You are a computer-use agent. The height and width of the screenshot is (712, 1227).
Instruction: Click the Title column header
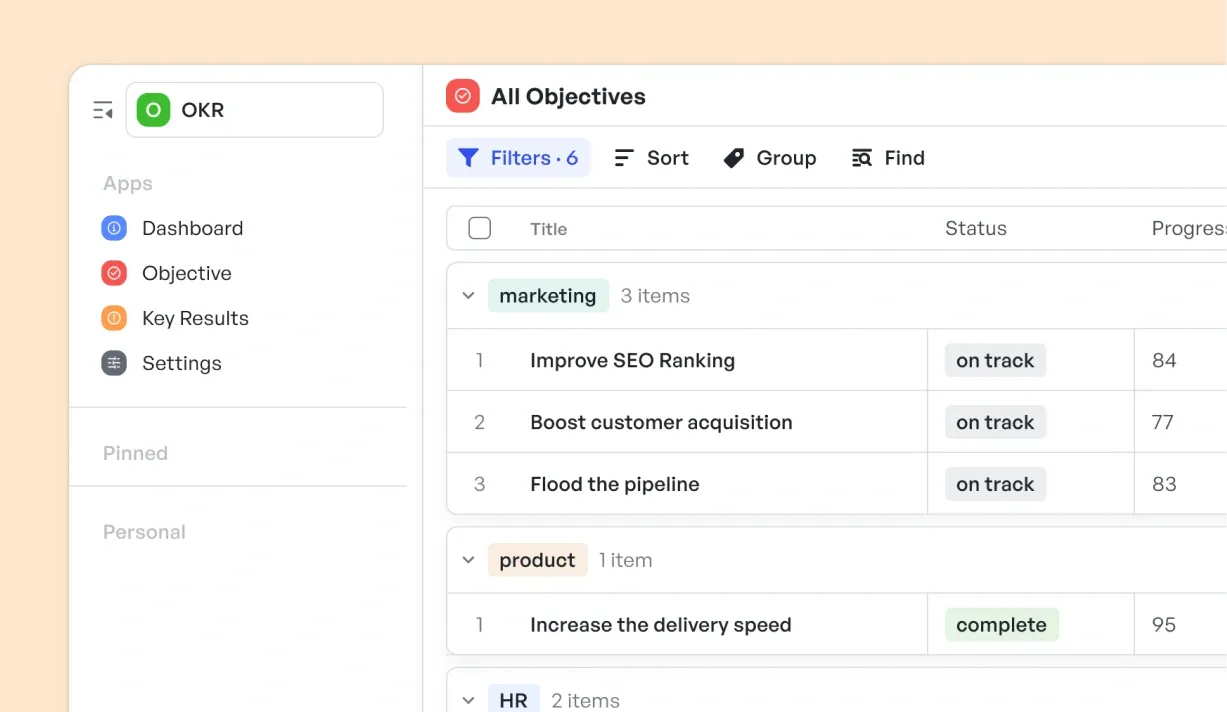[x=548, y=229]
